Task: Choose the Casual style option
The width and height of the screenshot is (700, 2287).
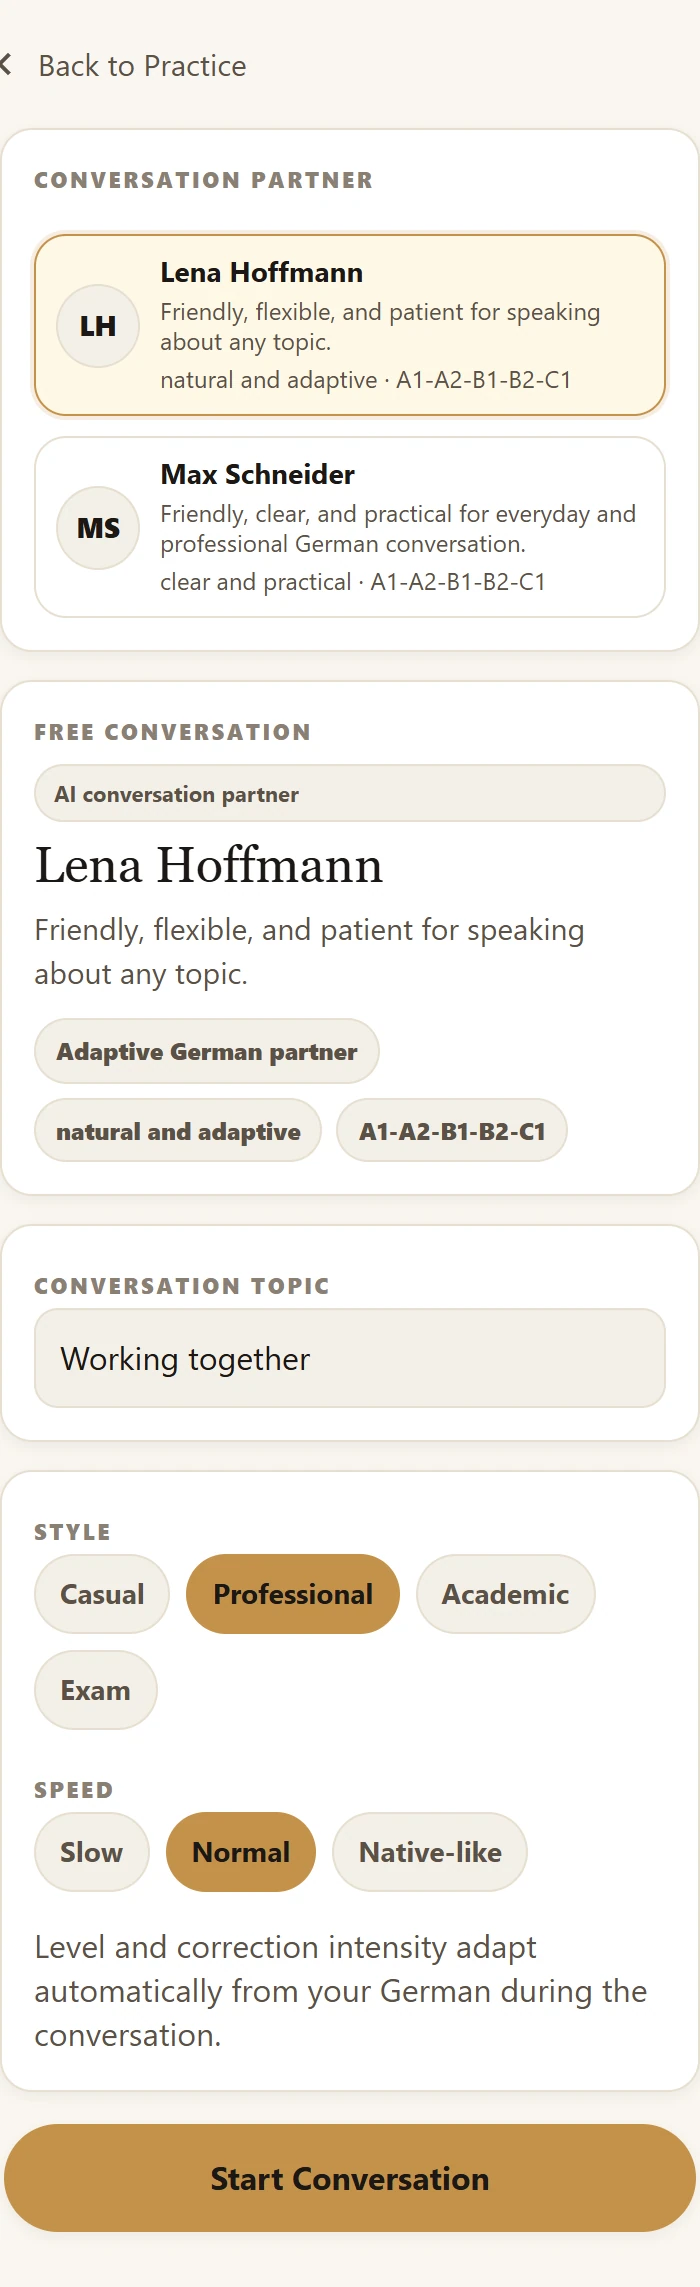Action: [102, 1594]
